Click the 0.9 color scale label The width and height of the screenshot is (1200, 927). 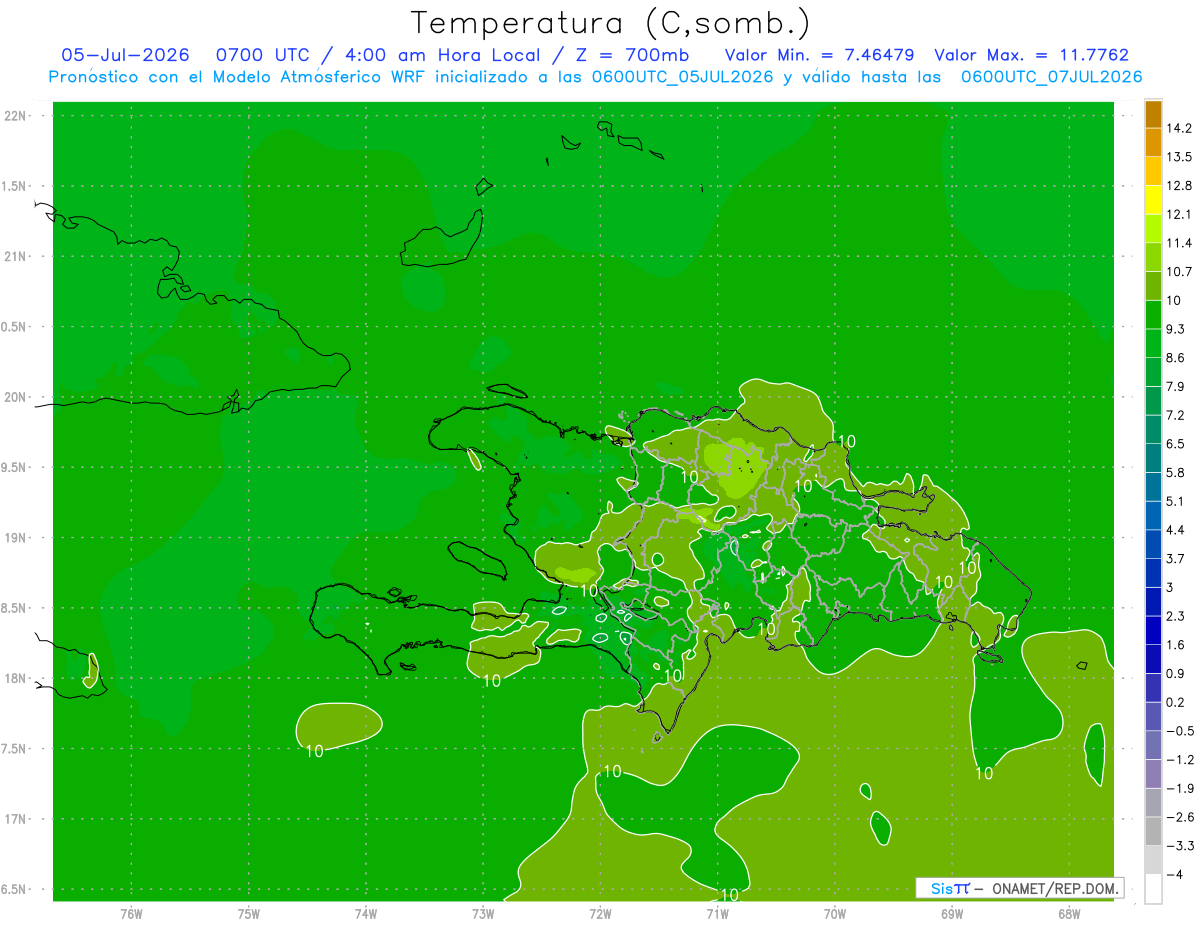[1176, 673]
